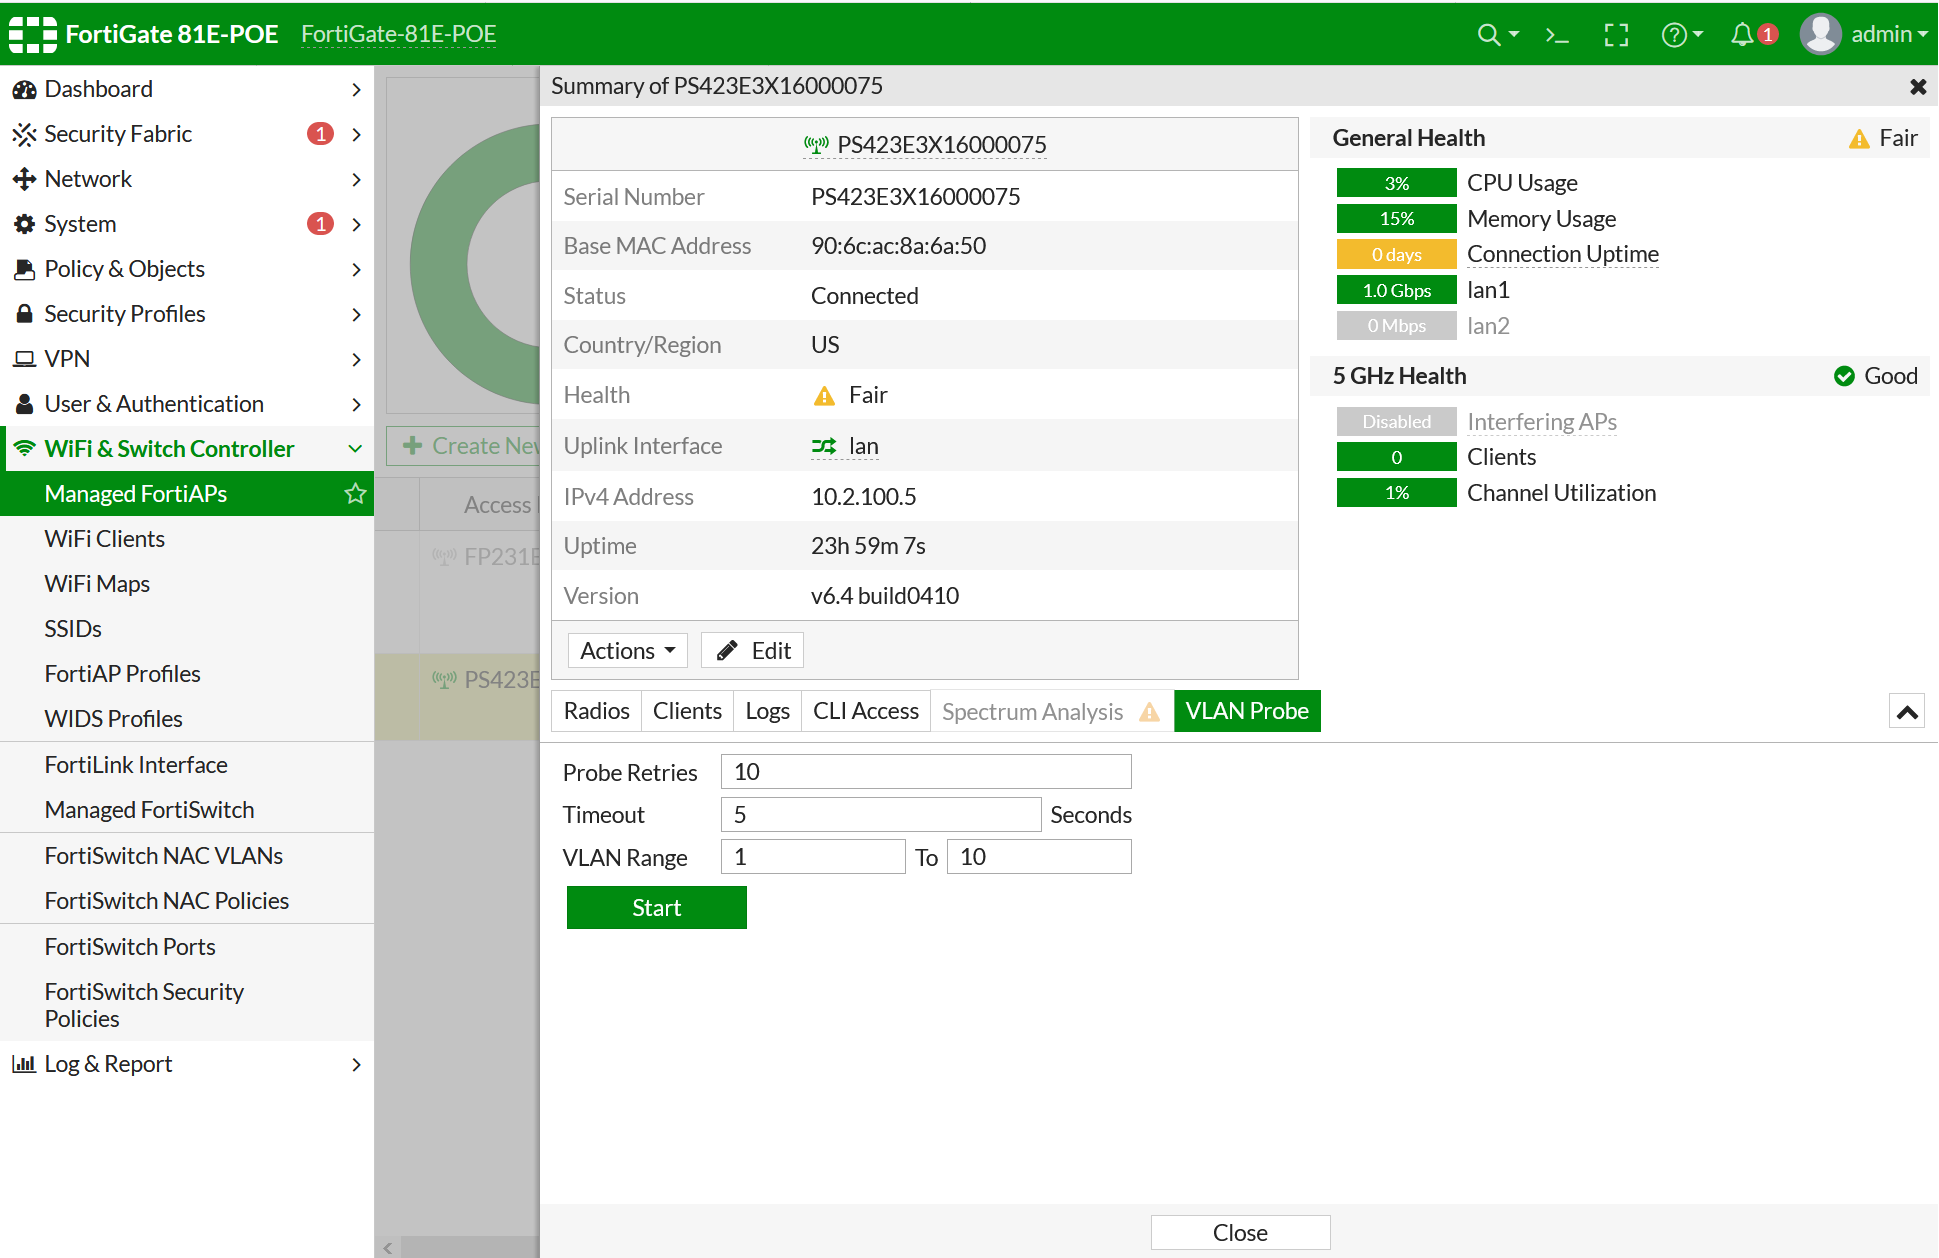Click the Fair health warning triangle in table

[824, 396]
